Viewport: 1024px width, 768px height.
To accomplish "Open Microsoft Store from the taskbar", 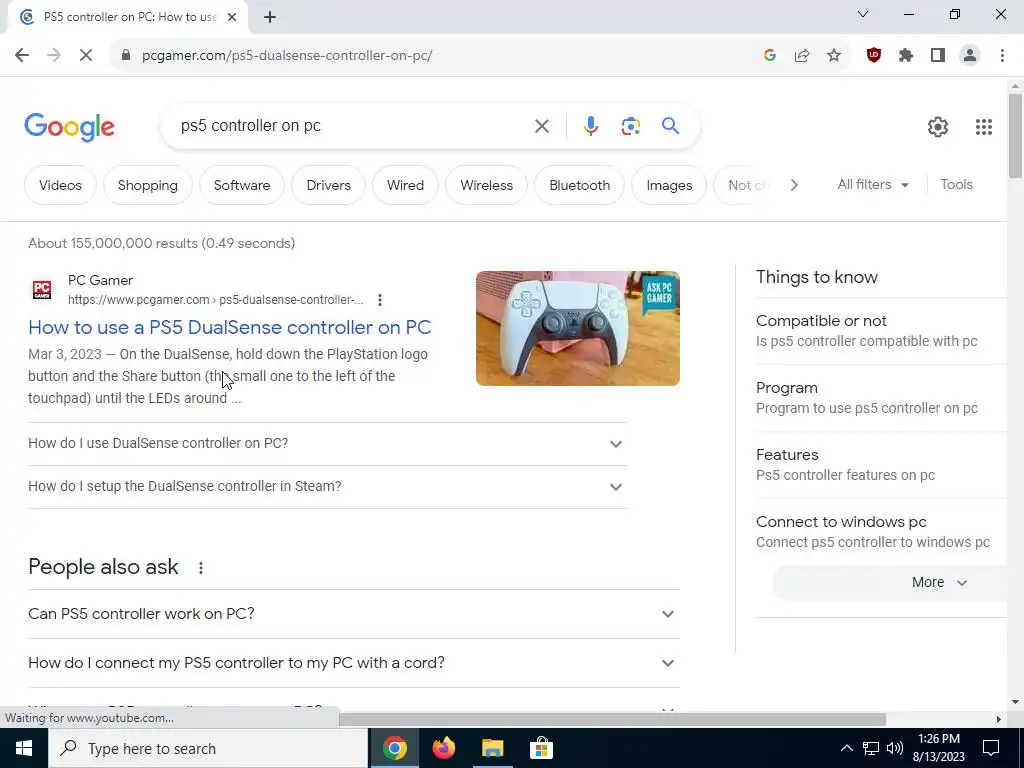I will (541, 748).
